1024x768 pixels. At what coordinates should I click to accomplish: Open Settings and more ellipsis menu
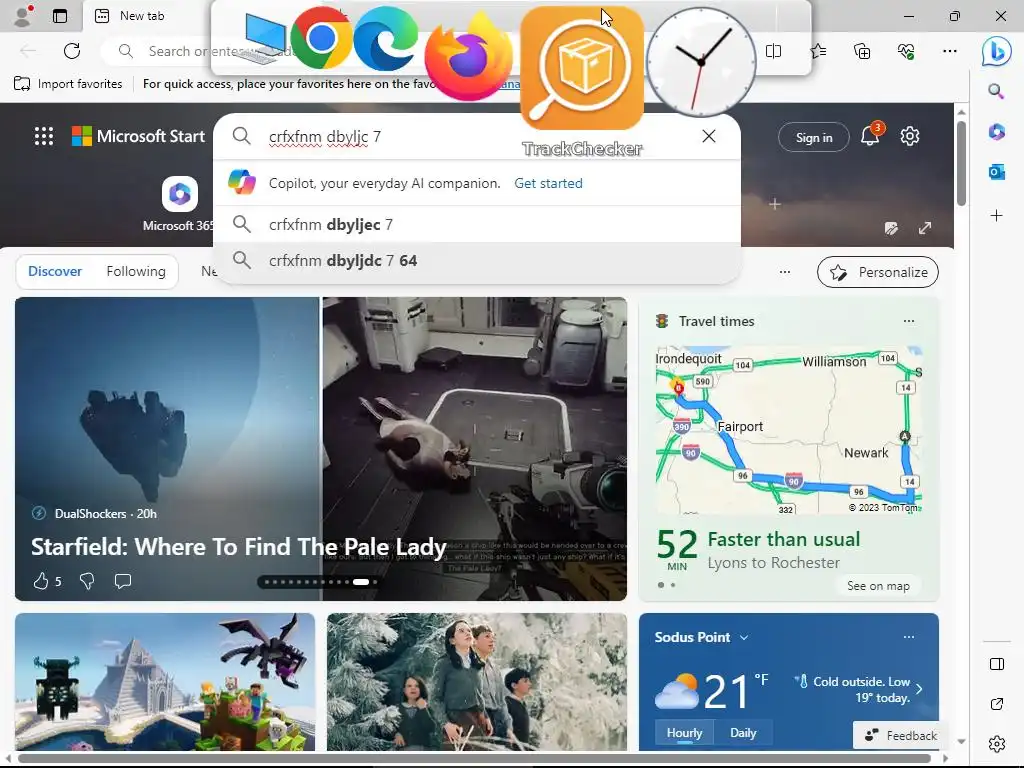(x=950, y=51)
